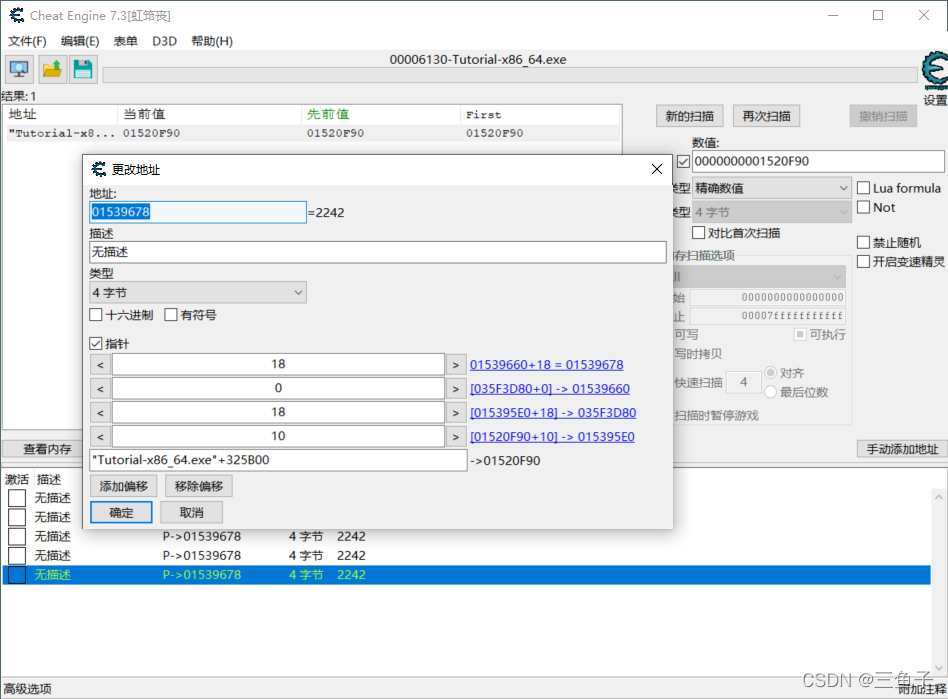Open the memory region dropdown under scan options
948x699 pixels.
pyautogui.click(x=758, y=277)
